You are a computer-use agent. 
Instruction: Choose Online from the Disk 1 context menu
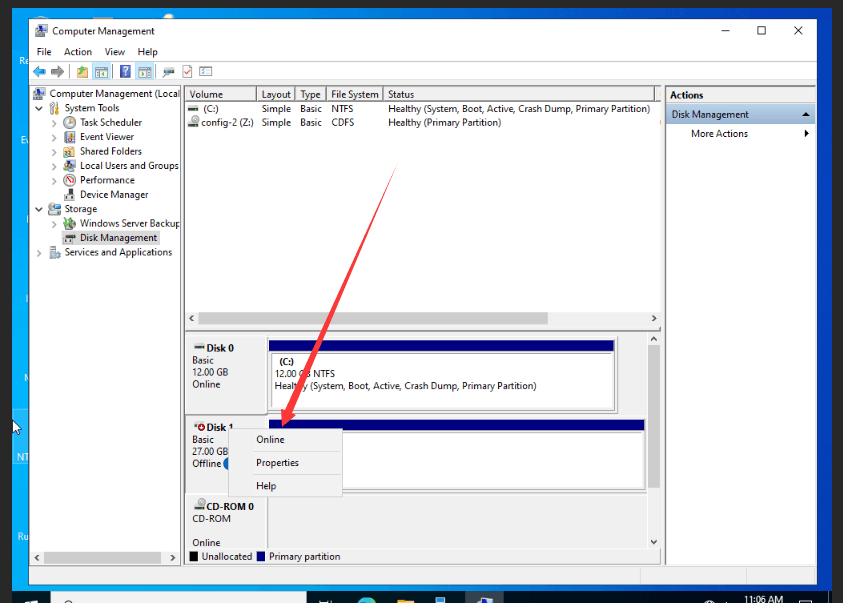coord(285,440)
